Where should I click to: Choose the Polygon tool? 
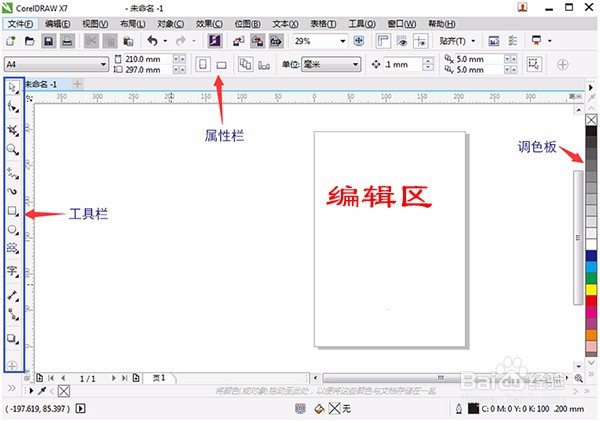coord(13,248)
